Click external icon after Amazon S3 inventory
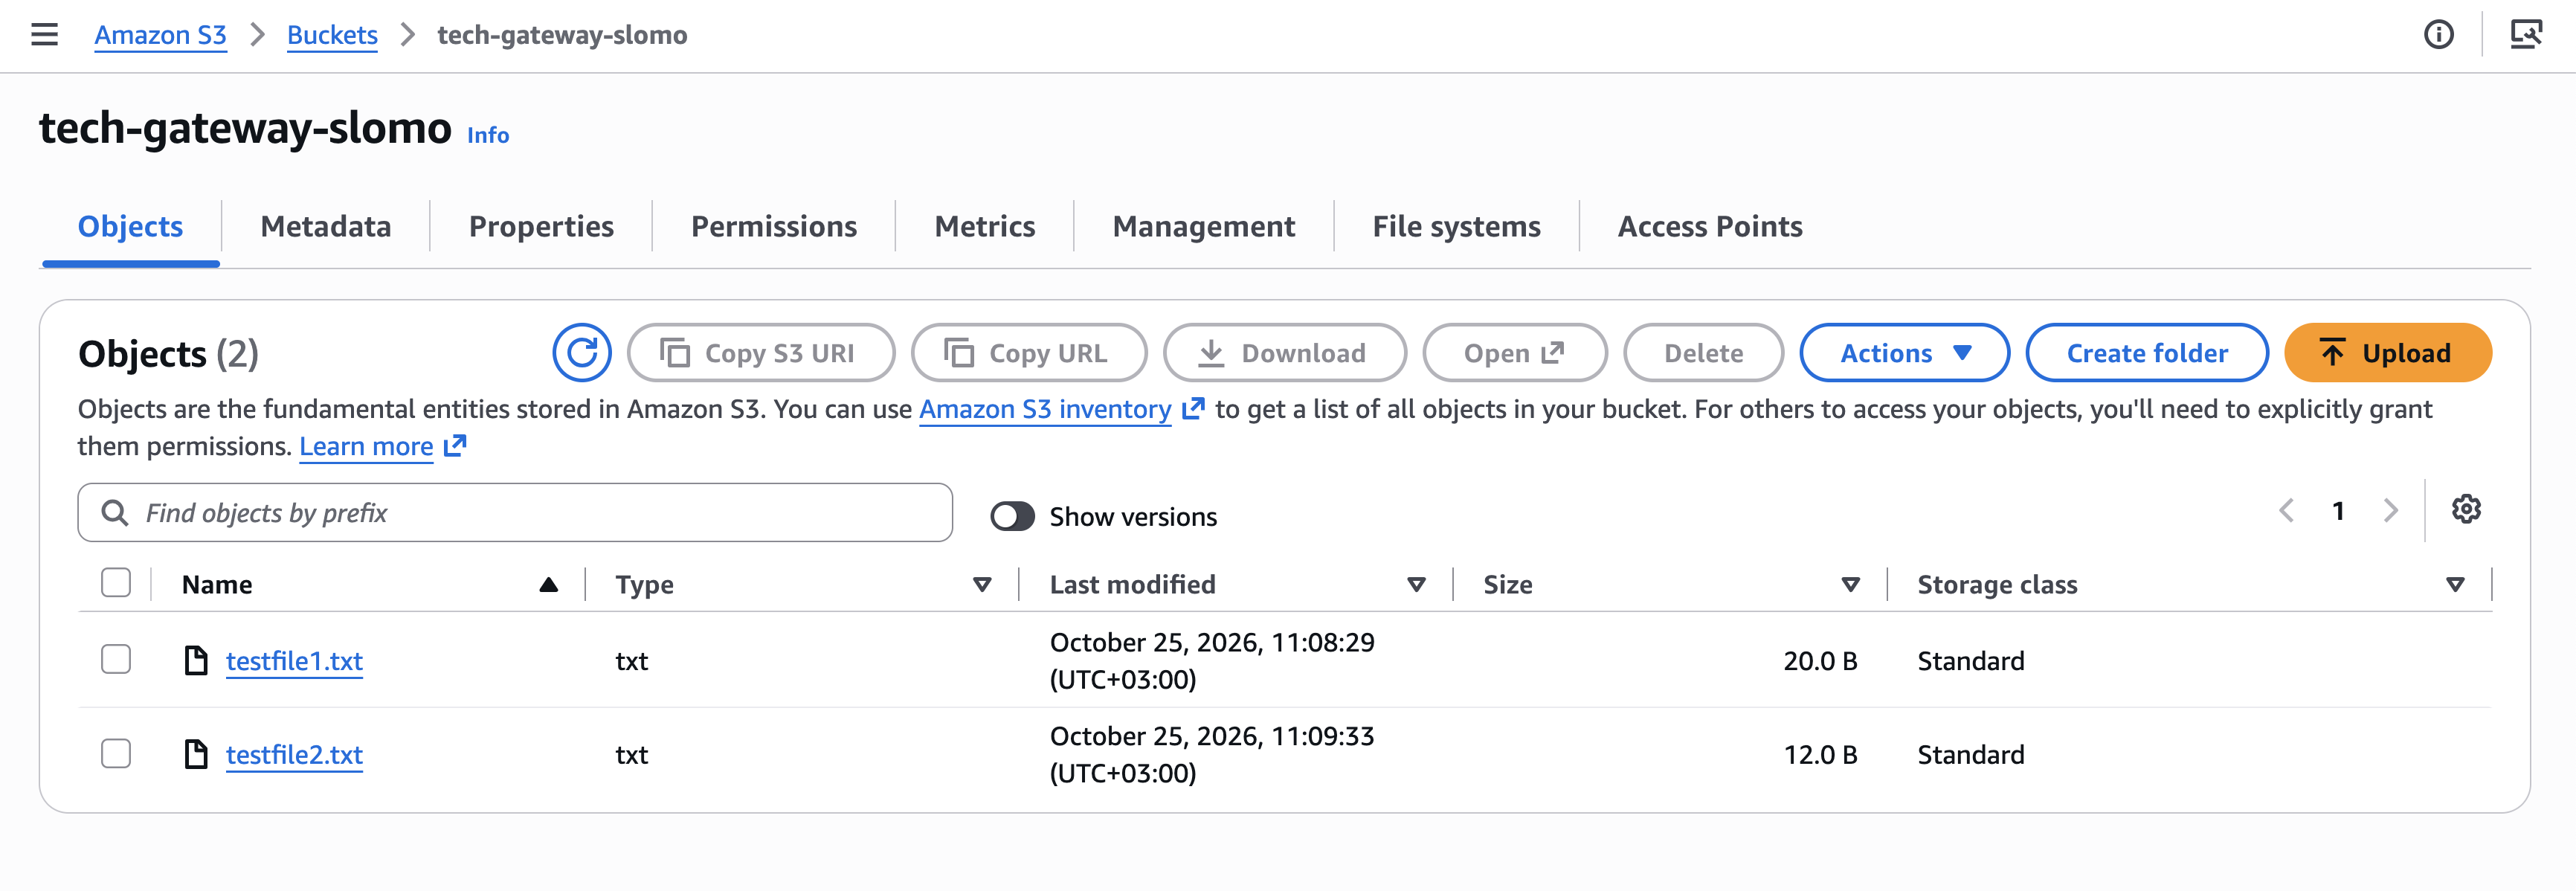2576x891 pixels. coord(1193,409)
